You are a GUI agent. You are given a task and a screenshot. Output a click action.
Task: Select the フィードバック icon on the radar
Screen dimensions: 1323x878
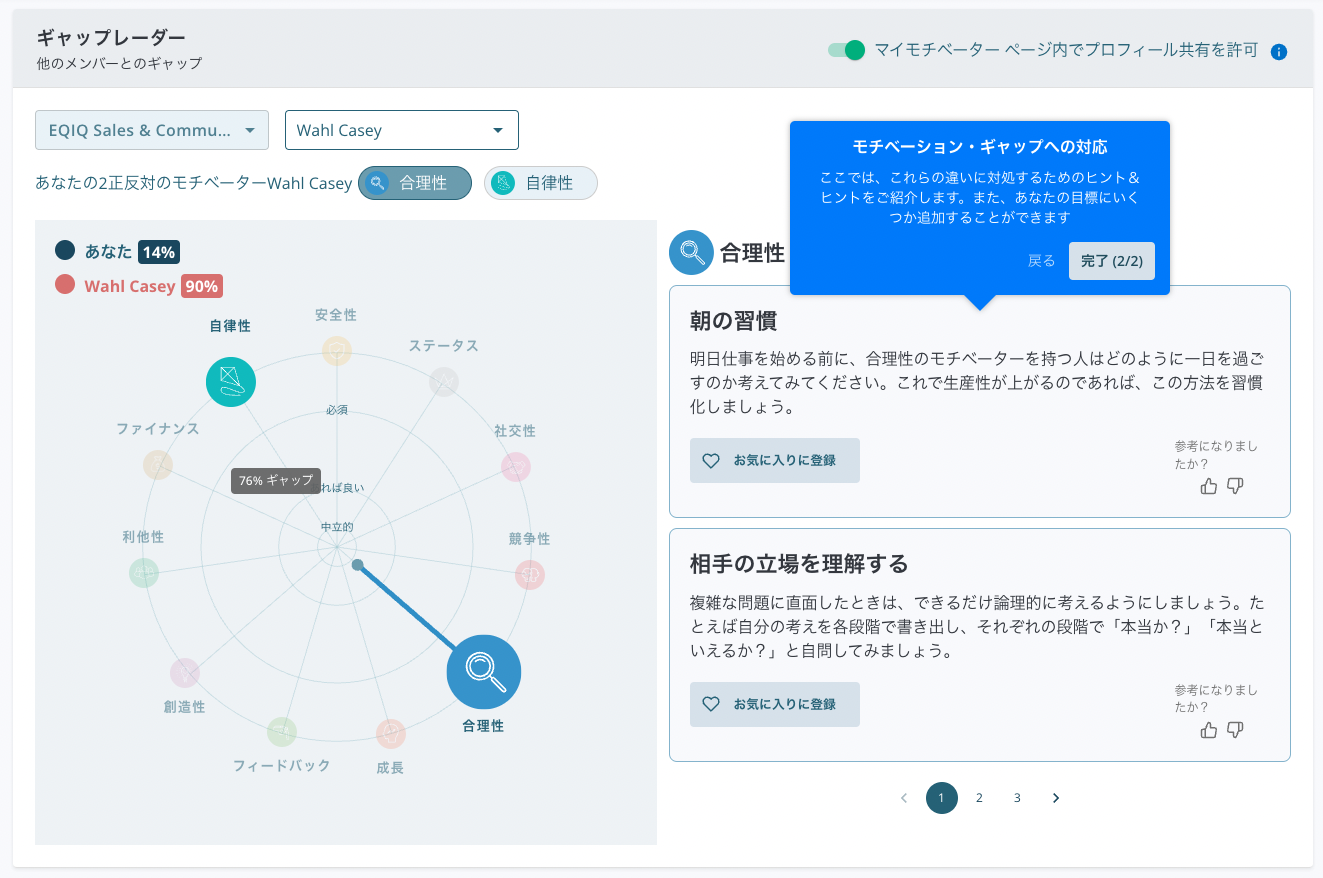click(x=282, y=732)
